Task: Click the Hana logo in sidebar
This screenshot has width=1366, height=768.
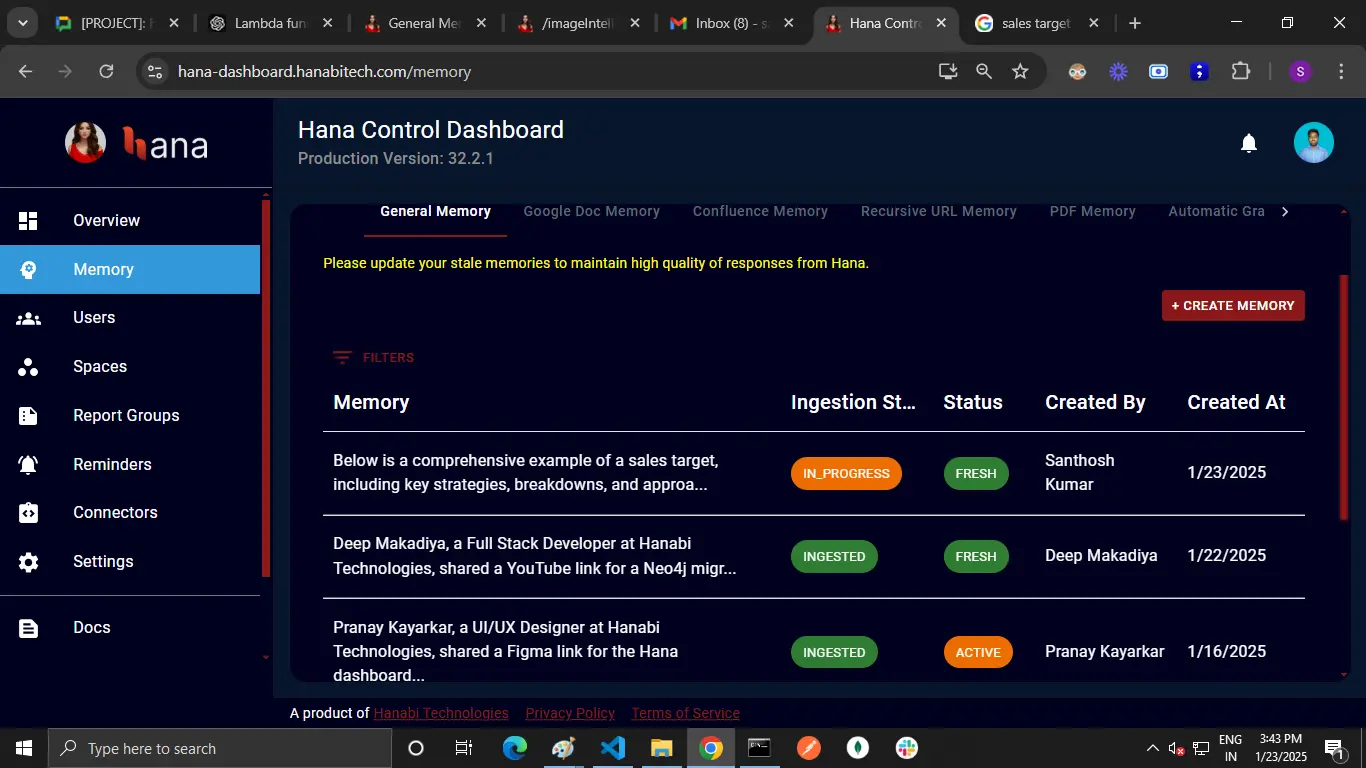Action: click(x=137, y=144)
